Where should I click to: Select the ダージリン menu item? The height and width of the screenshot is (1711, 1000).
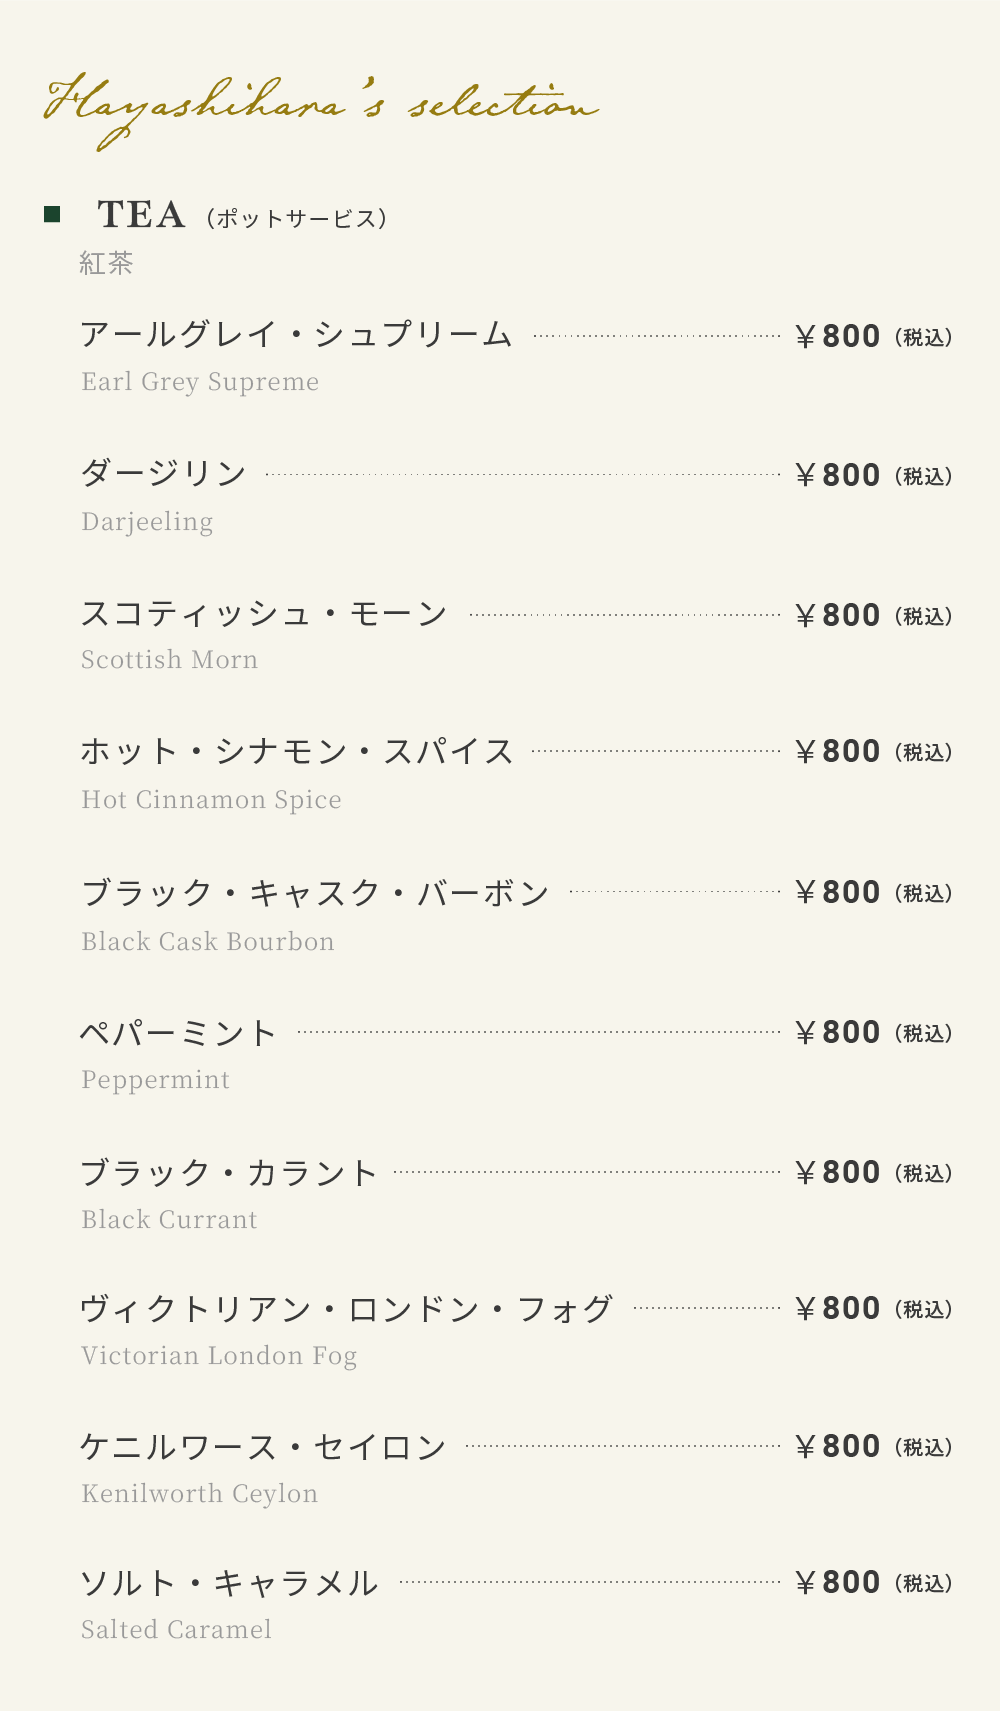tap(163, 473)
